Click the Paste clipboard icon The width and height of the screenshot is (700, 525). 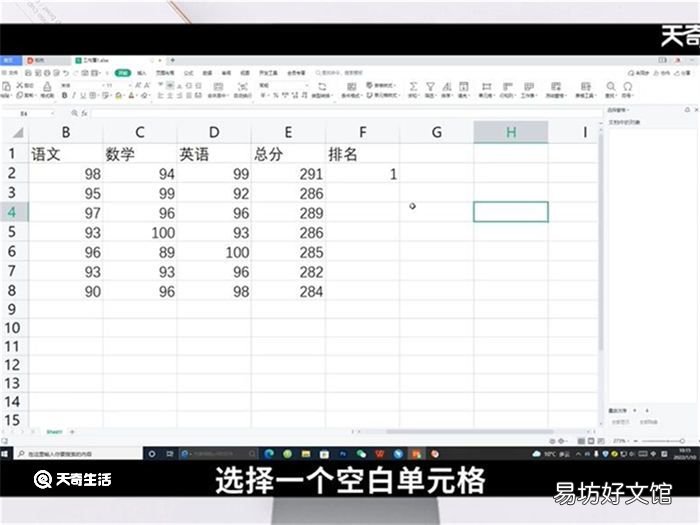point(6,86)
